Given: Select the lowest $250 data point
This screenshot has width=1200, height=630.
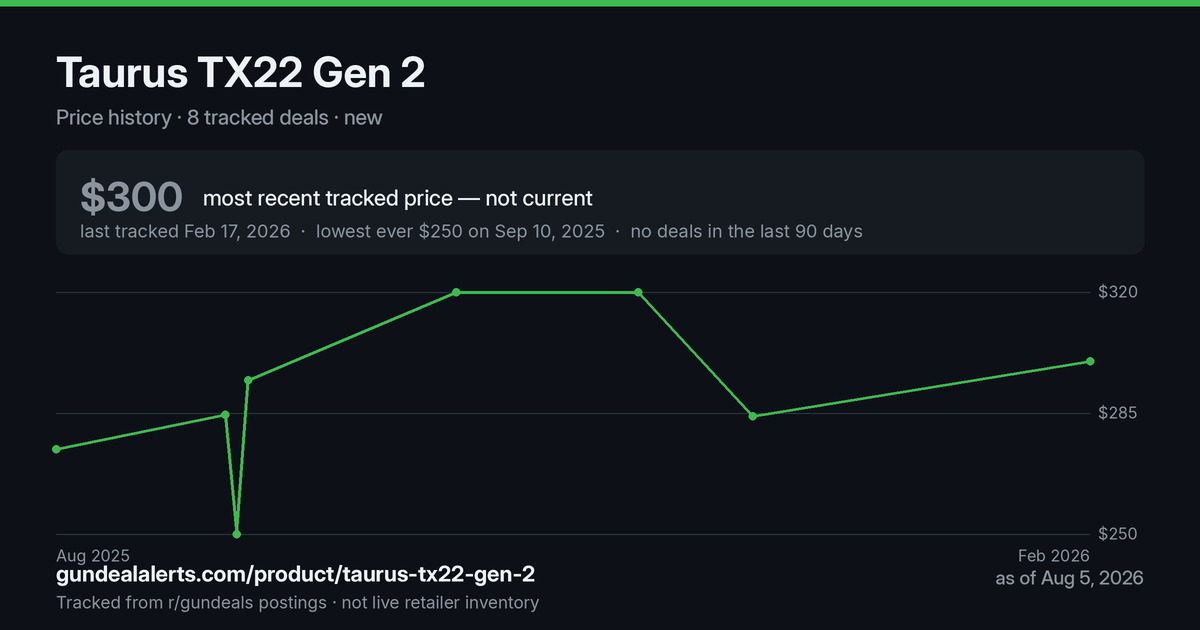Looking at the screenshot, I should click(x=237, y=534).
